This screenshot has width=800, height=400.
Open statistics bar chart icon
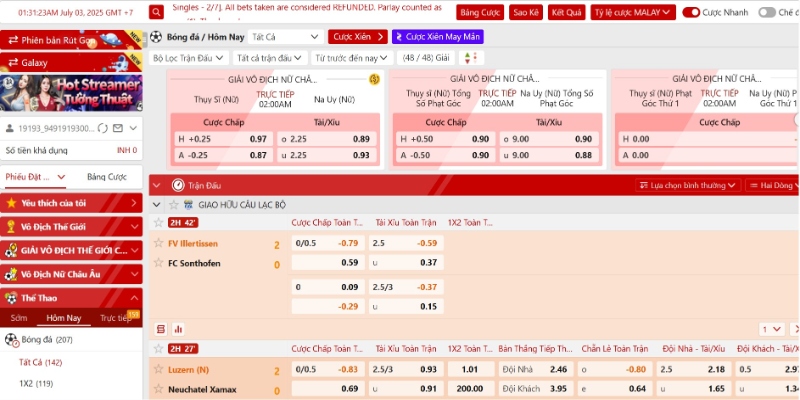pos(178,328)
